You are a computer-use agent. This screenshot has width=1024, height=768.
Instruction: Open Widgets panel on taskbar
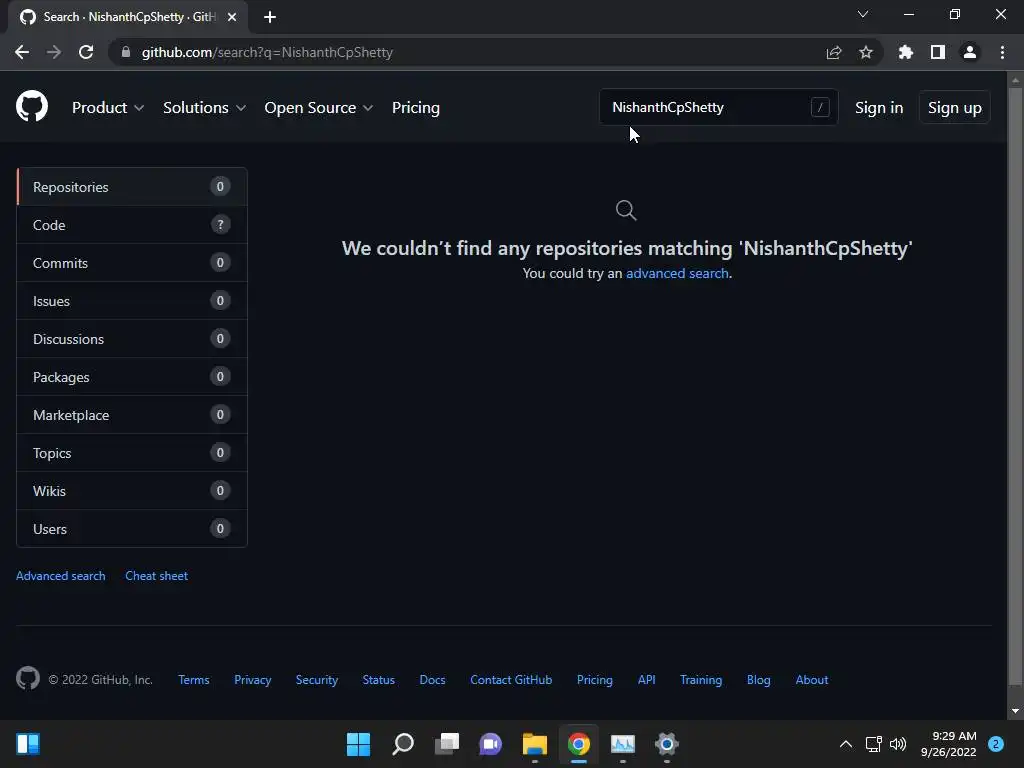click(28, 744)
